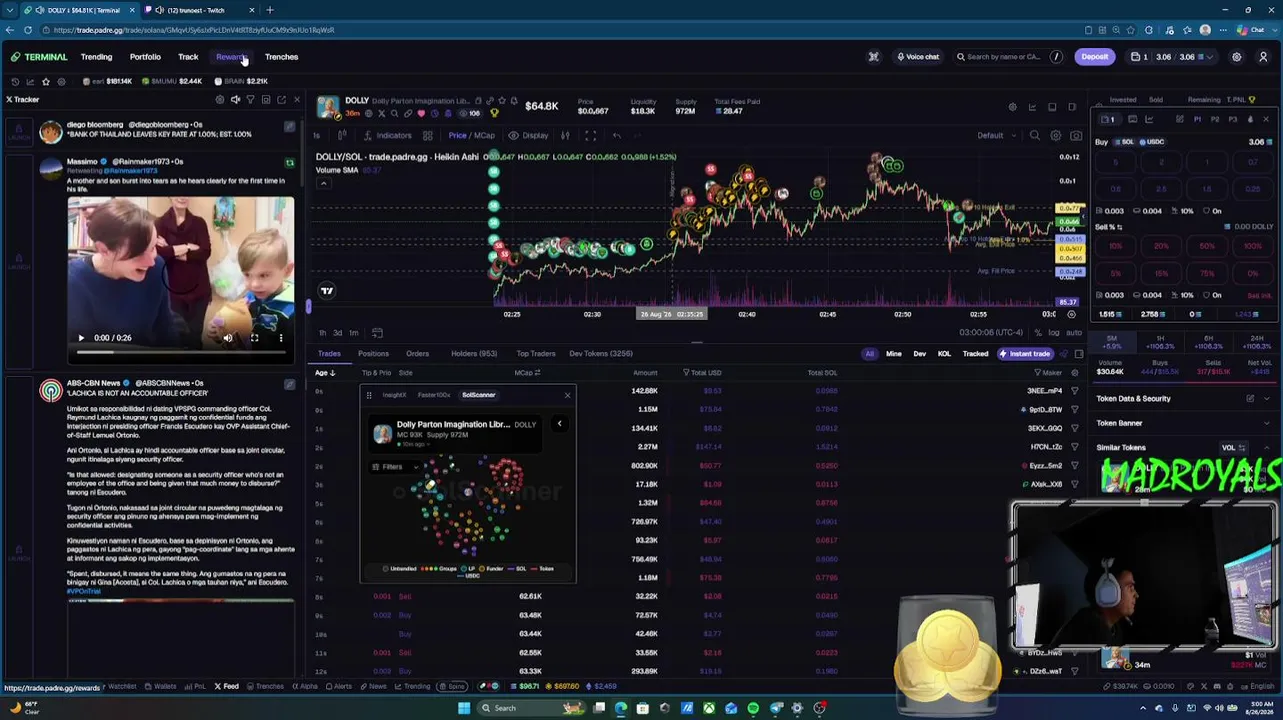1283x720 pixels.
Task: Open Windows Start menu
Action: 464,708
